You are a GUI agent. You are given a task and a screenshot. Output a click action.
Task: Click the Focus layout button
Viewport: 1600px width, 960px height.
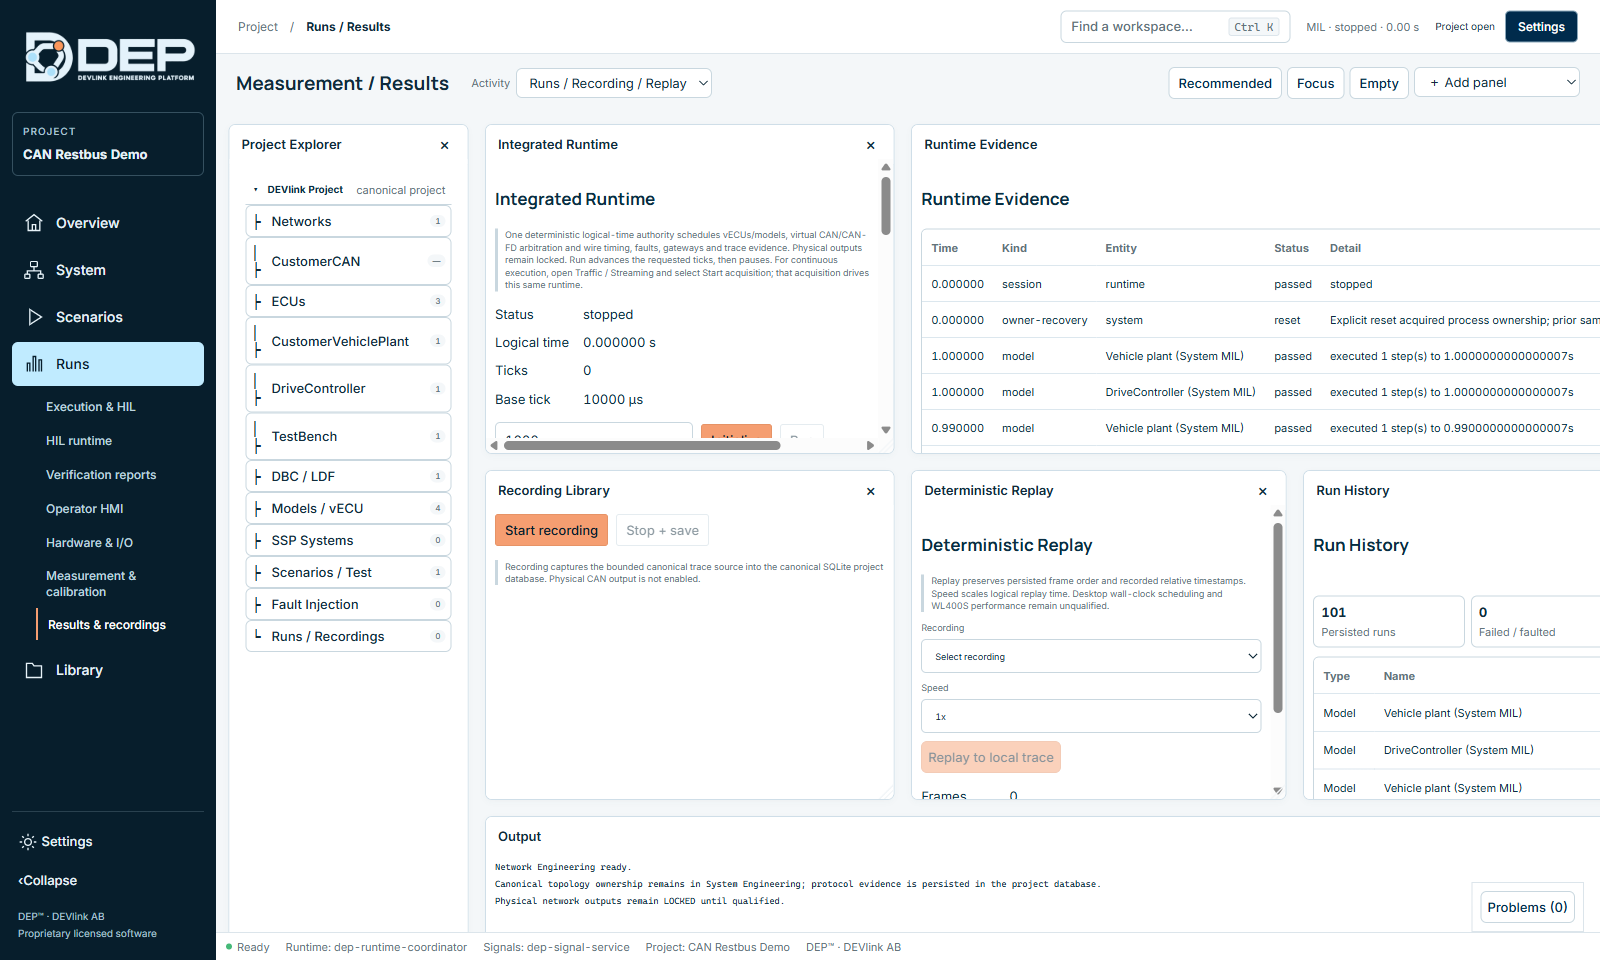(x=1315, y=83)
